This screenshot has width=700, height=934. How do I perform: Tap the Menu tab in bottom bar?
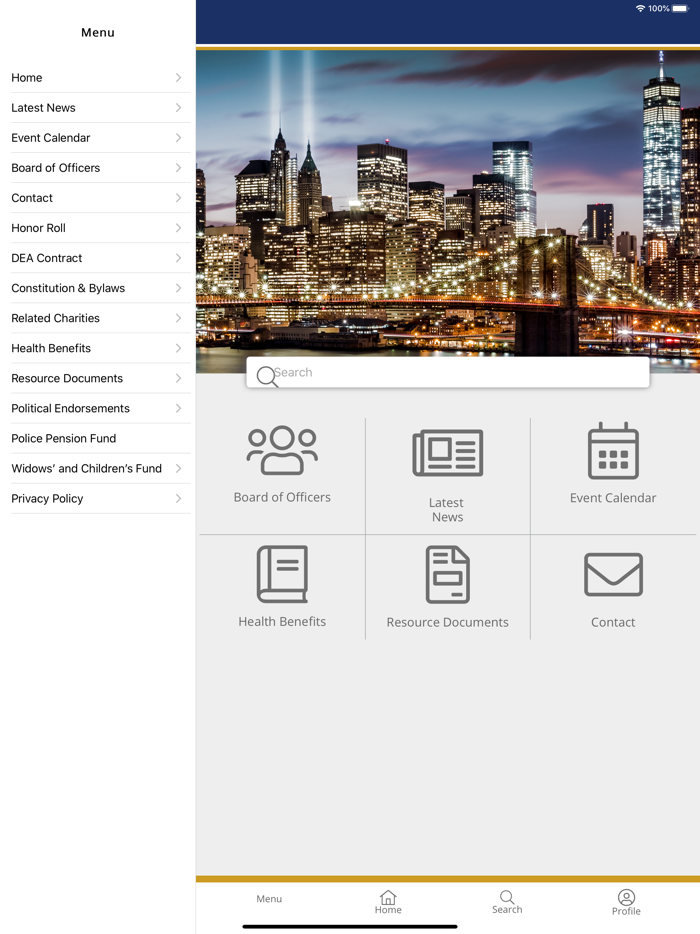pyautogui.click(x=269, y=899)
